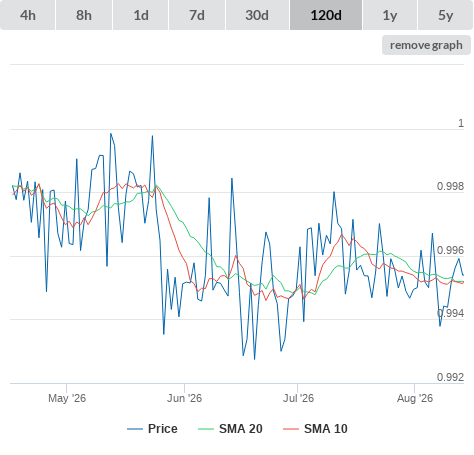Choose the 1d range tab
Screen dimensions: 474x455
coord(141,15)
